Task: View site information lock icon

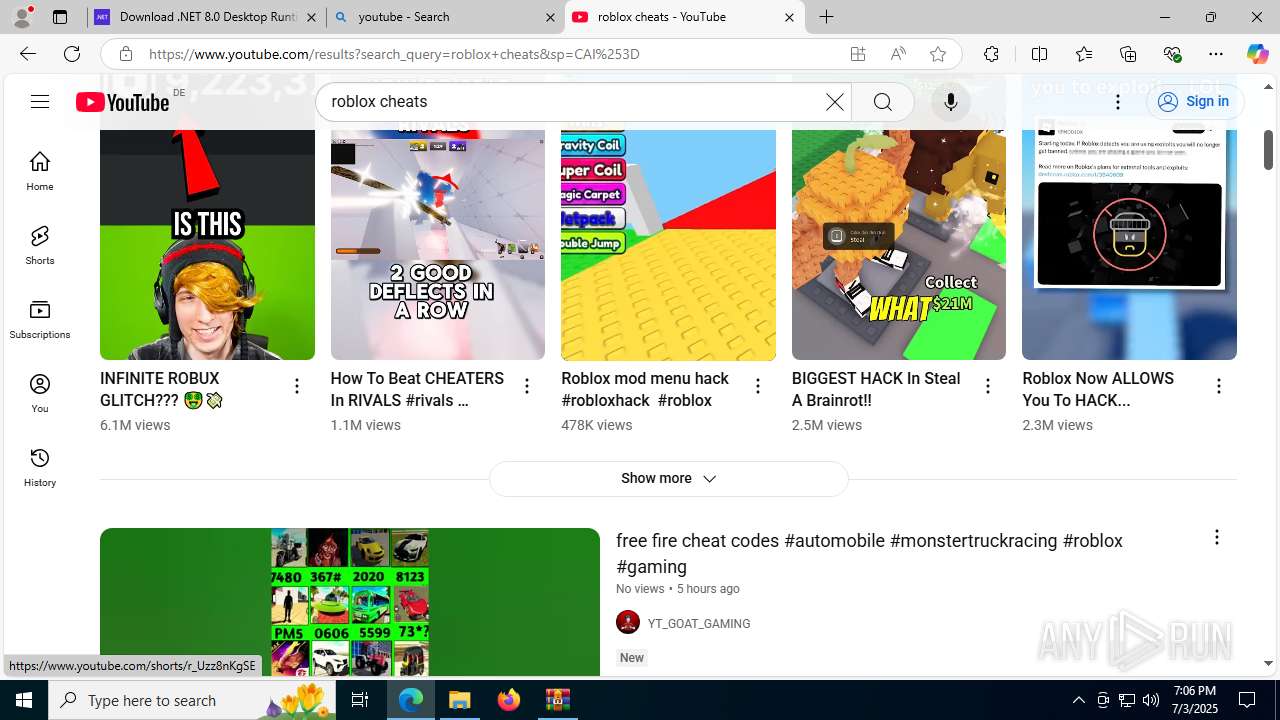Action: pos(125,54)
